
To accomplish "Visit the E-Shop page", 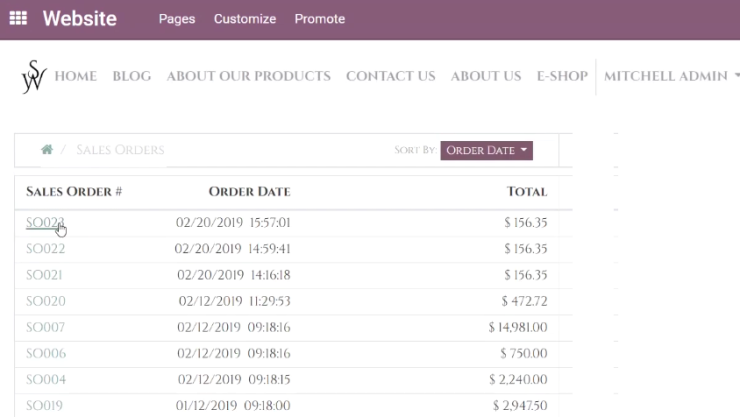I will [x=562, y=76].
